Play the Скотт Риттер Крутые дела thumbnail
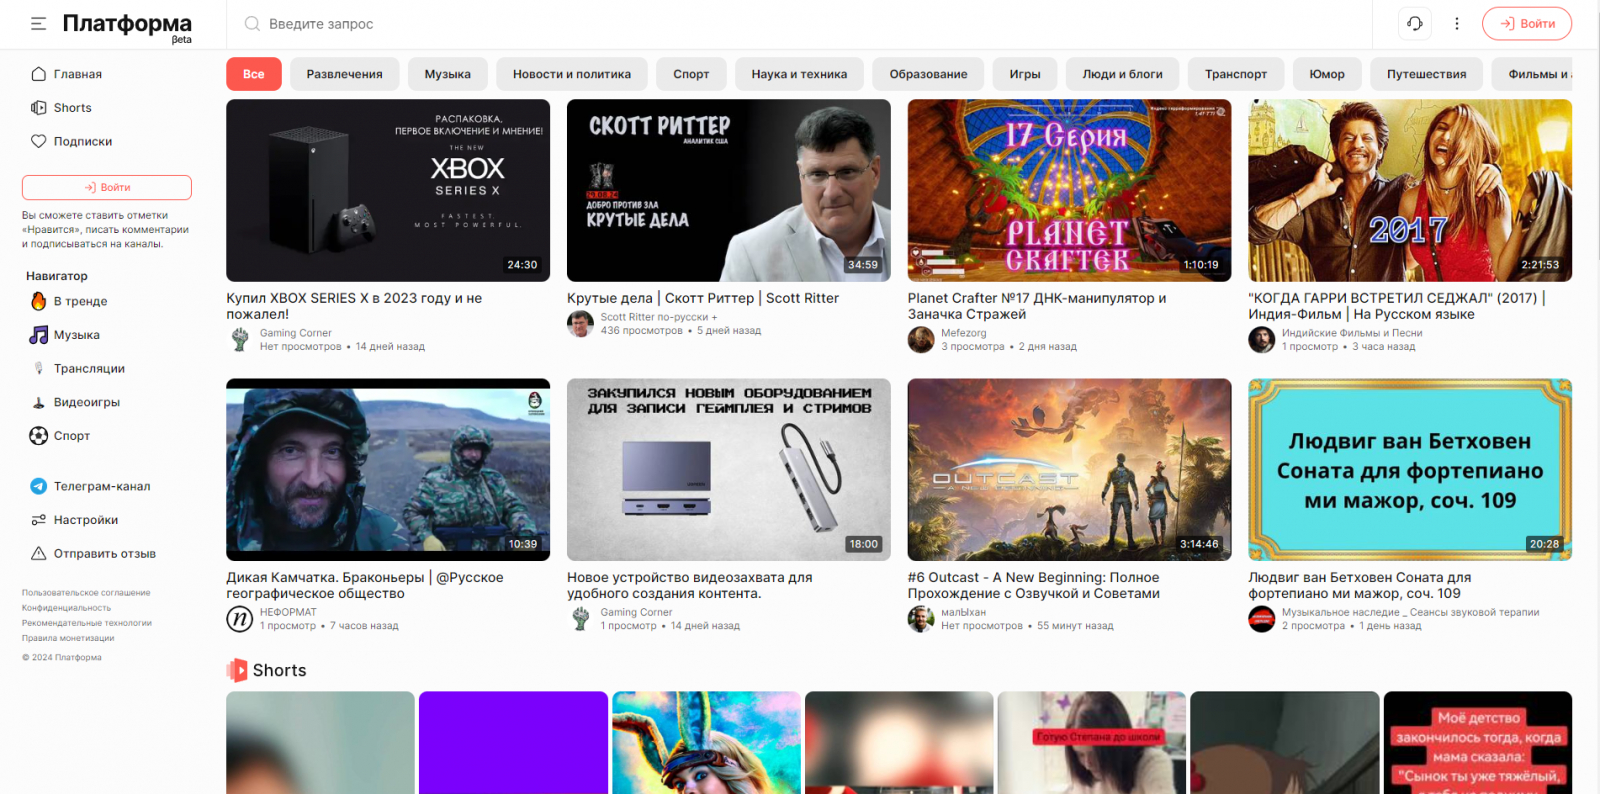 (729, 190)
